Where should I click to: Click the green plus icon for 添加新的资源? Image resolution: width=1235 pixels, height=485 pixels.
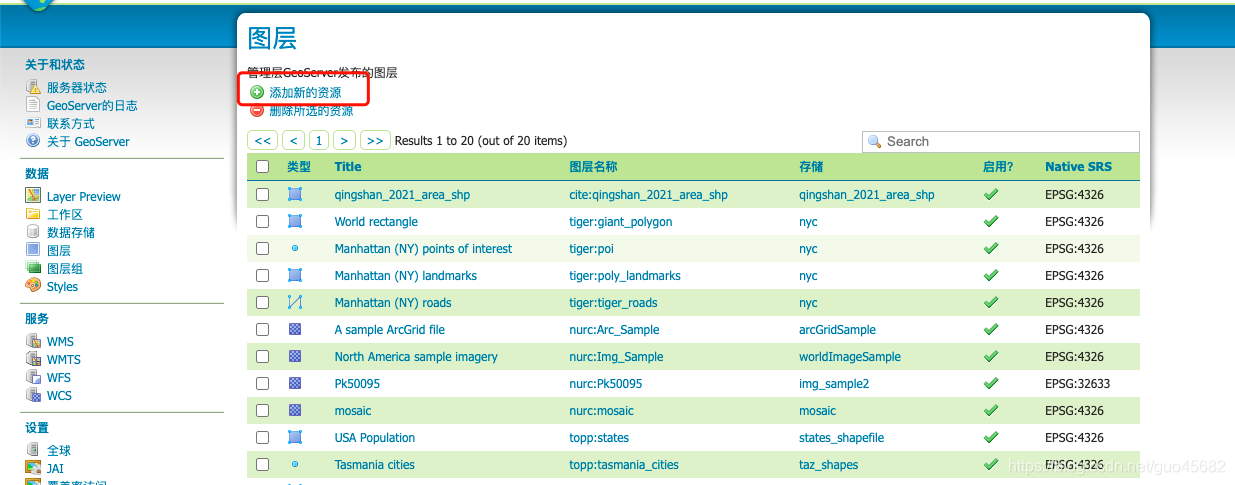point(257,92)
